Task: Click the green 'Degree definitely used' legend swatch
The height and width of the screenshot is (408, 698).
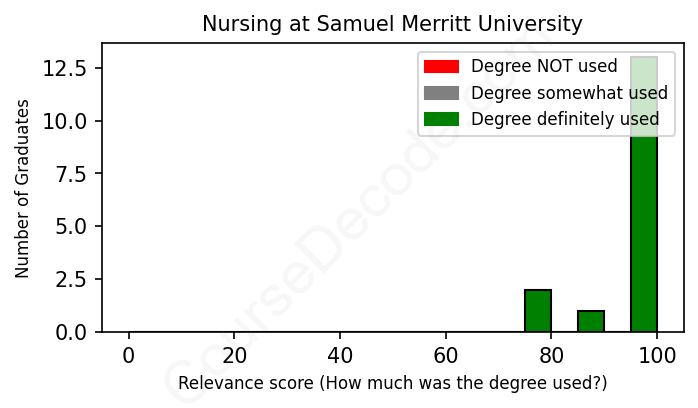Action: pos(441,119)
